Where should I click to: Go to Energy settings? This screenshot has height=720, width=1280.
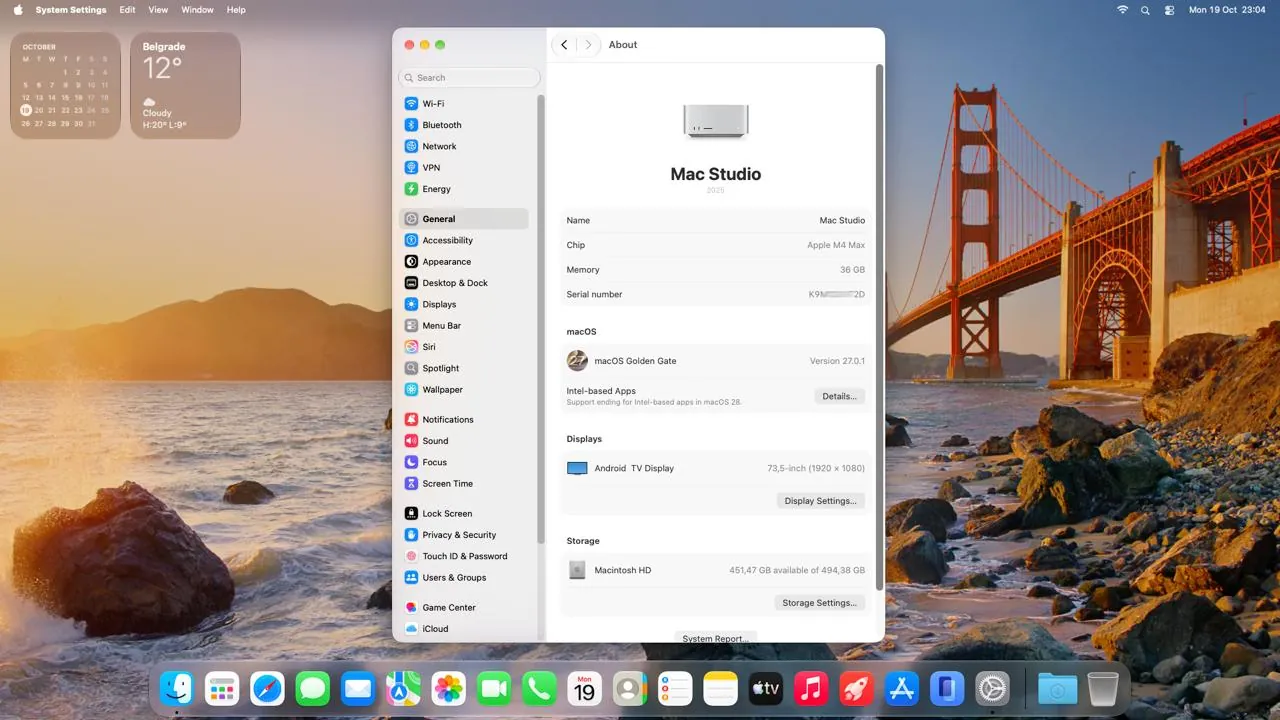(464, 189)
